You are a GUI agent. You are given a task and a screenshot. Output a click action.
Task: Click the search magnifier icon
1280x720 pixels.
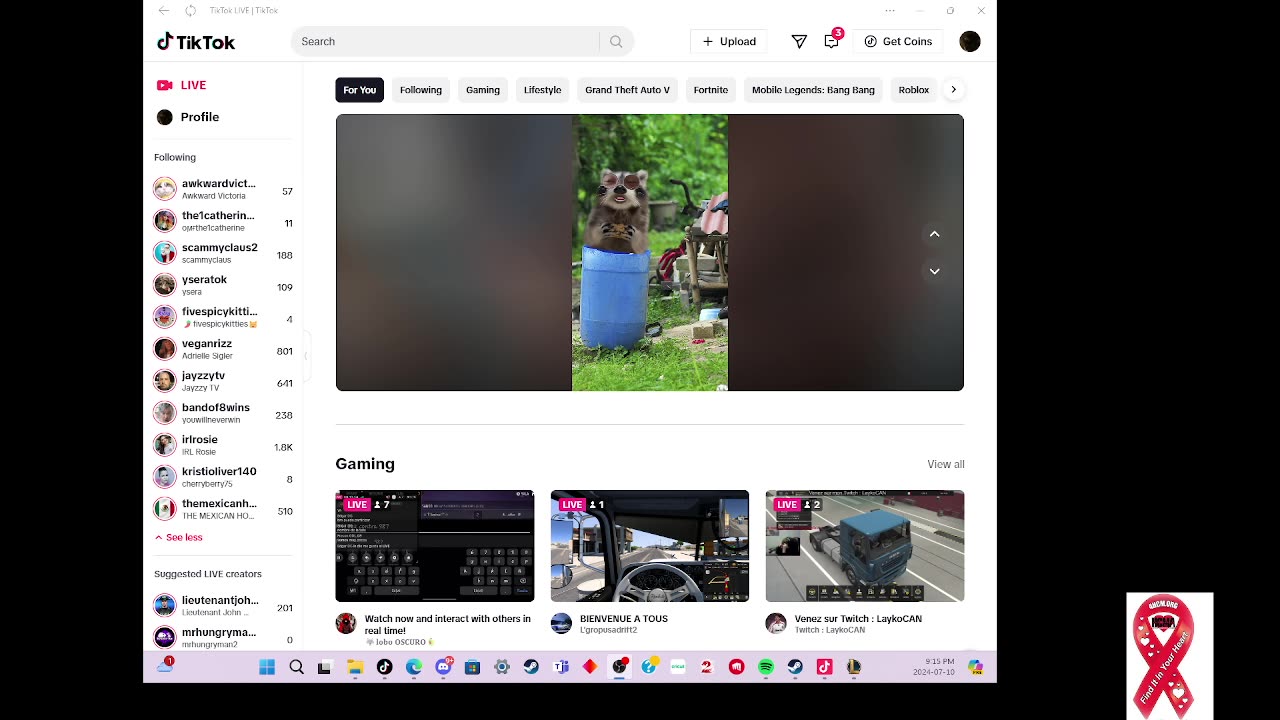(x=616, y=42)
